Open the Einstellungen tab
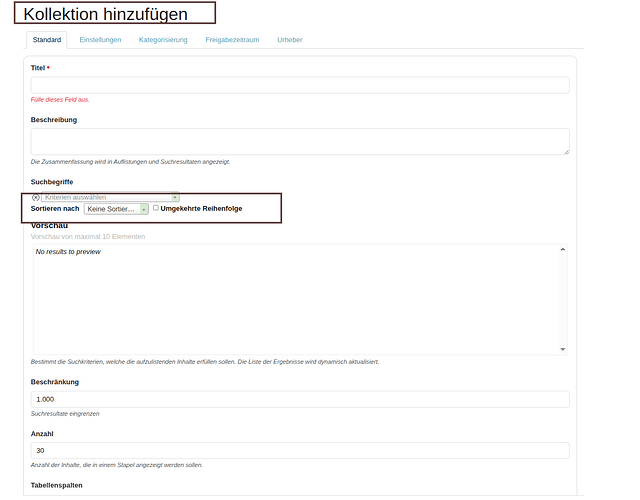Viewport: 640px width, 500px height. click(100, 40)
